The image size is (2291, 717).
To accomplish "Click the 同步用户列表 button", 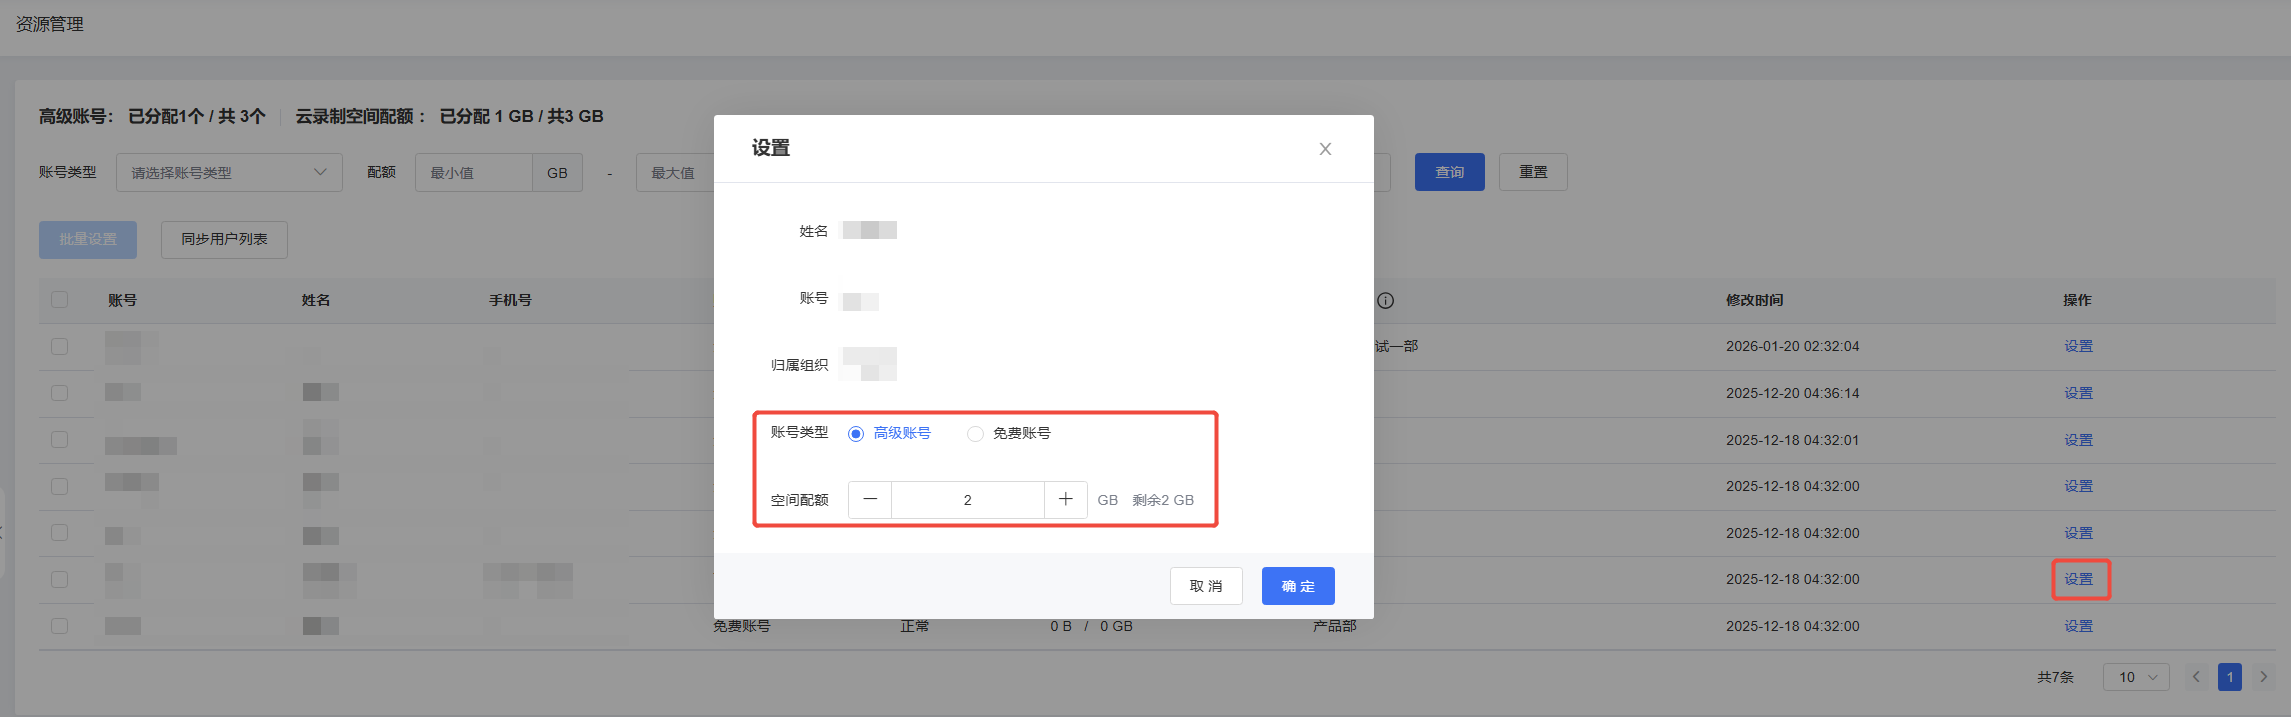I will pyautogui.click(x=224, y=239).
